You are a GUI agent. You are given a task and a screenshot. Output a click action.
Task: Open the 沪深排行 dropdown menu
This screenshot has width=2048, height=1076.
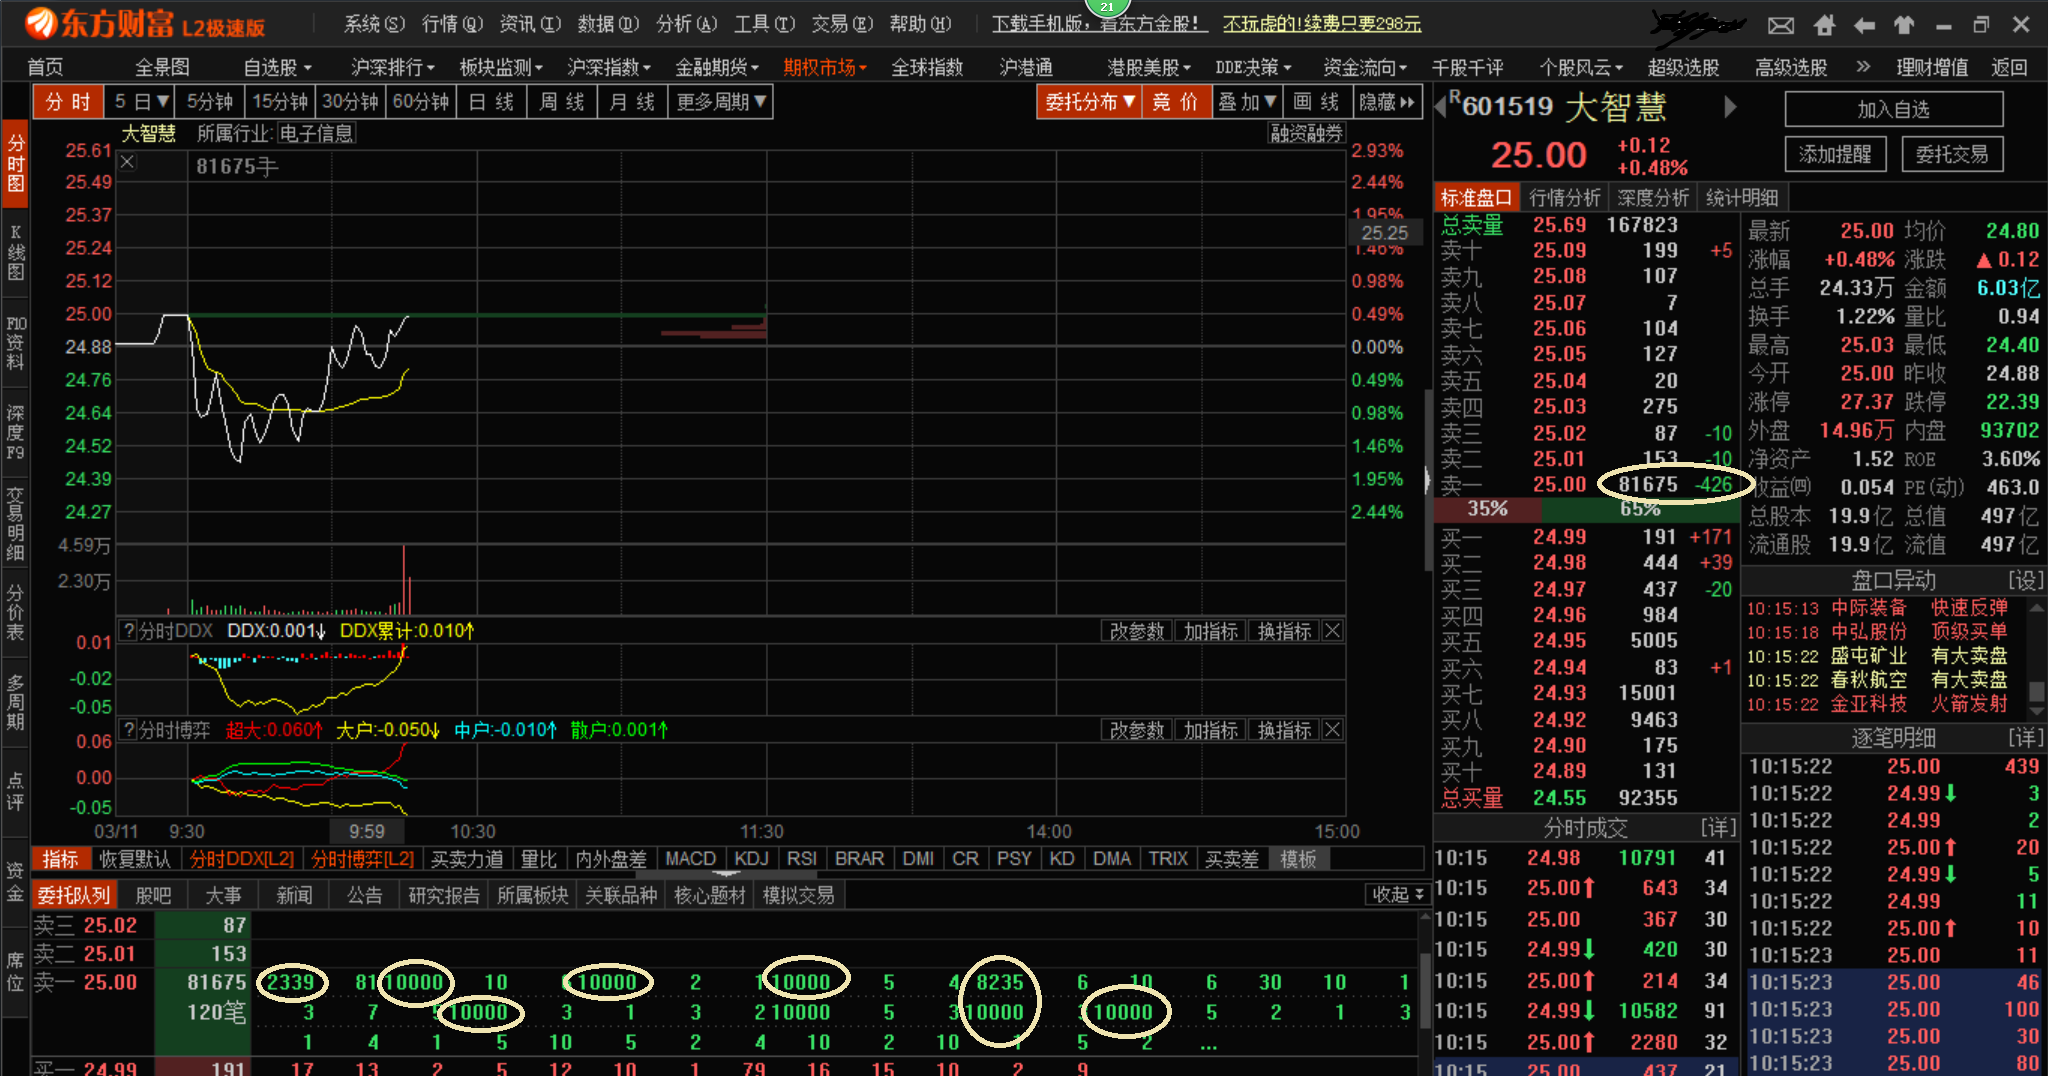click(x=393, y=67)
